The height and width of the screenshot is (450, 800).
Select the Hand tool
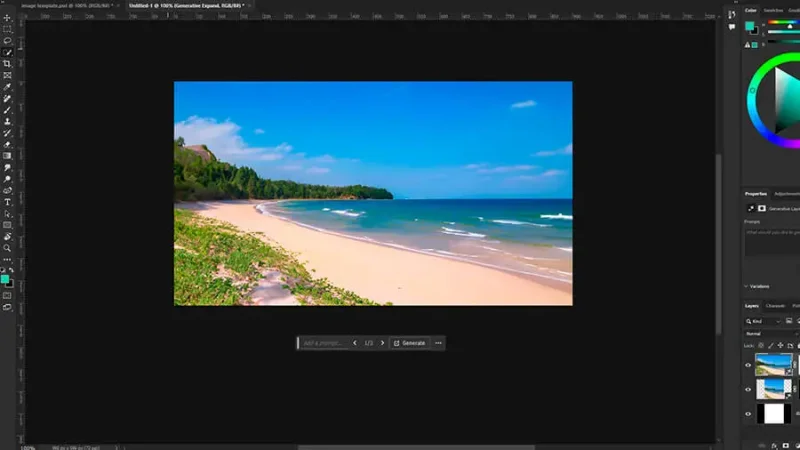[x=7, y=237]
